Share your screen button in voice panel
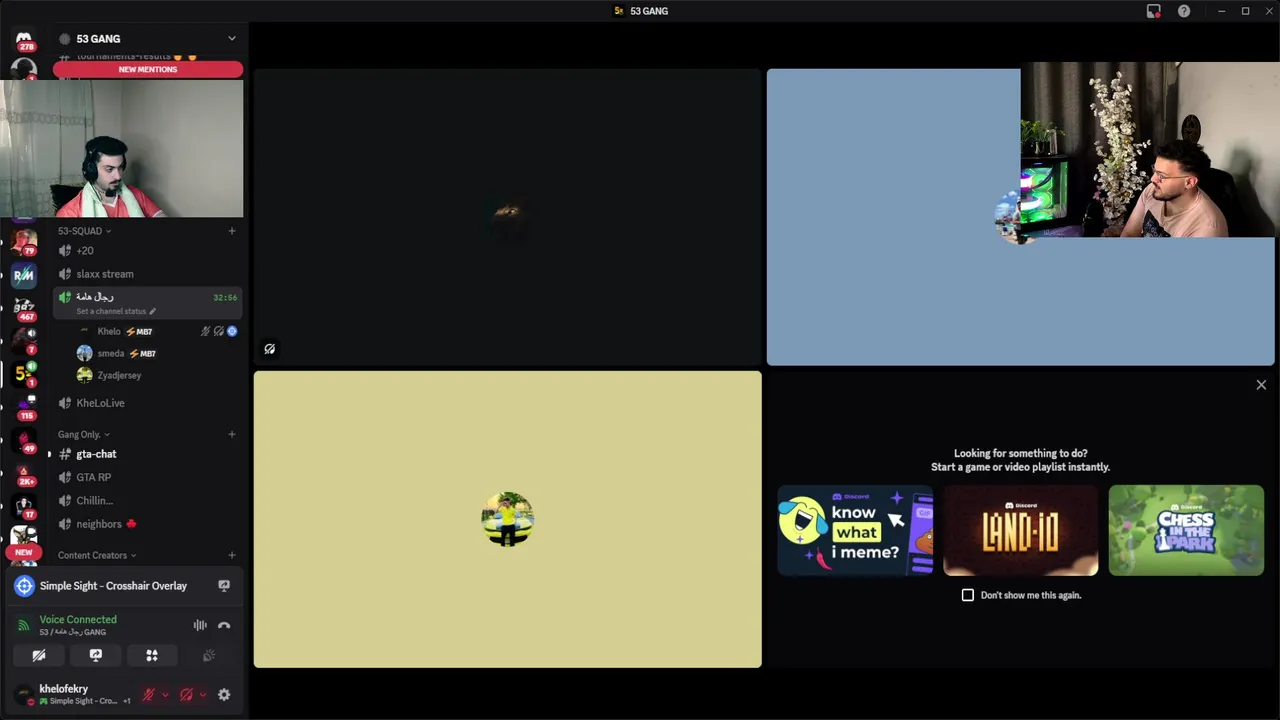This screenshot has width=1280, height=720. (96, 656)
